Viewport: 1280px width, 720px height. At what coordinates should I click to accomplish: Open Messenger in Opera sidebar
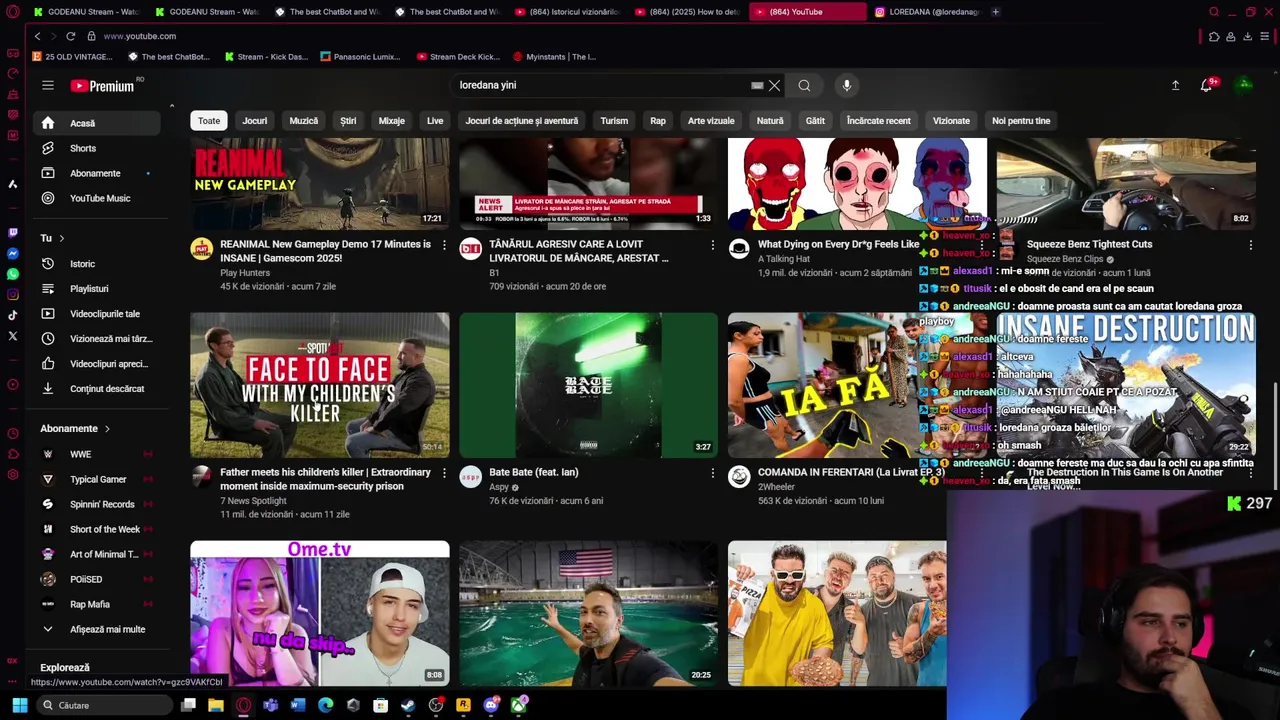[x=13, y=253]
